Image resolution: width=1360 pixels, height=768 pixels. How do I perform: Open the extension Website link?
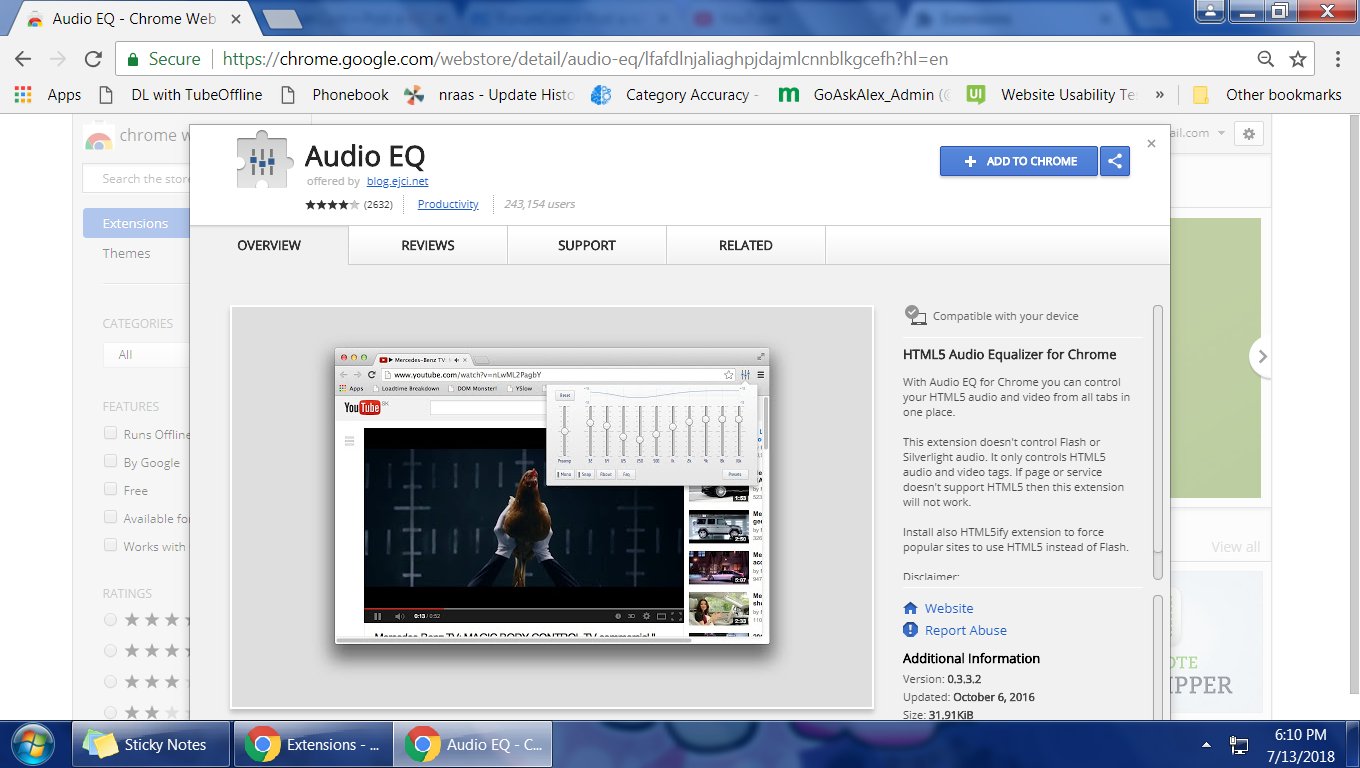949,608
